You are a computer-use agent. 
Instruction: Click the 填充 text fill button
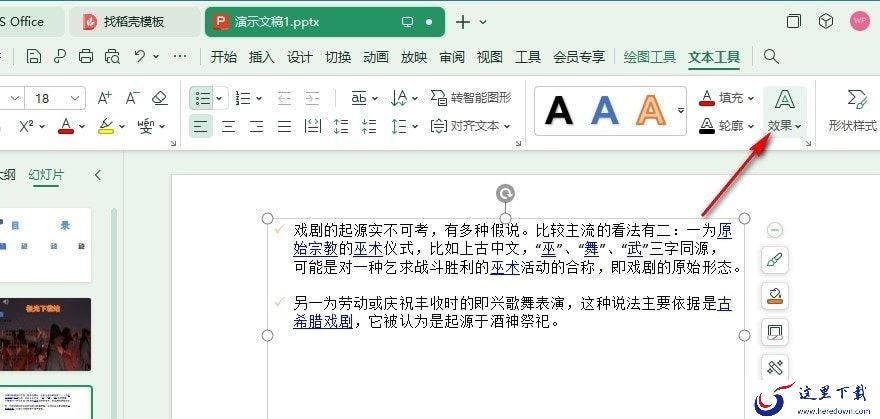point(727,98)
